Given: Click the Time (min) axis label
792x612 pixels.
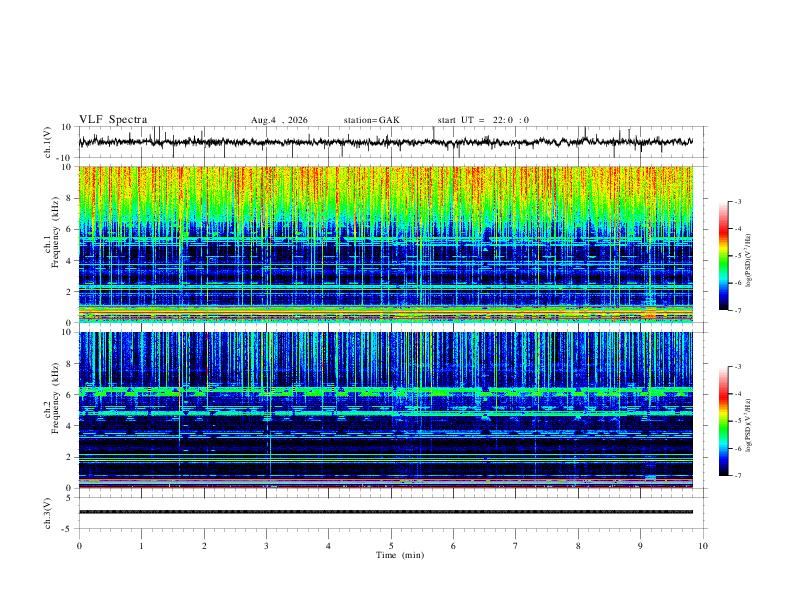Looking at the screenshot, I should pos(400,555).
